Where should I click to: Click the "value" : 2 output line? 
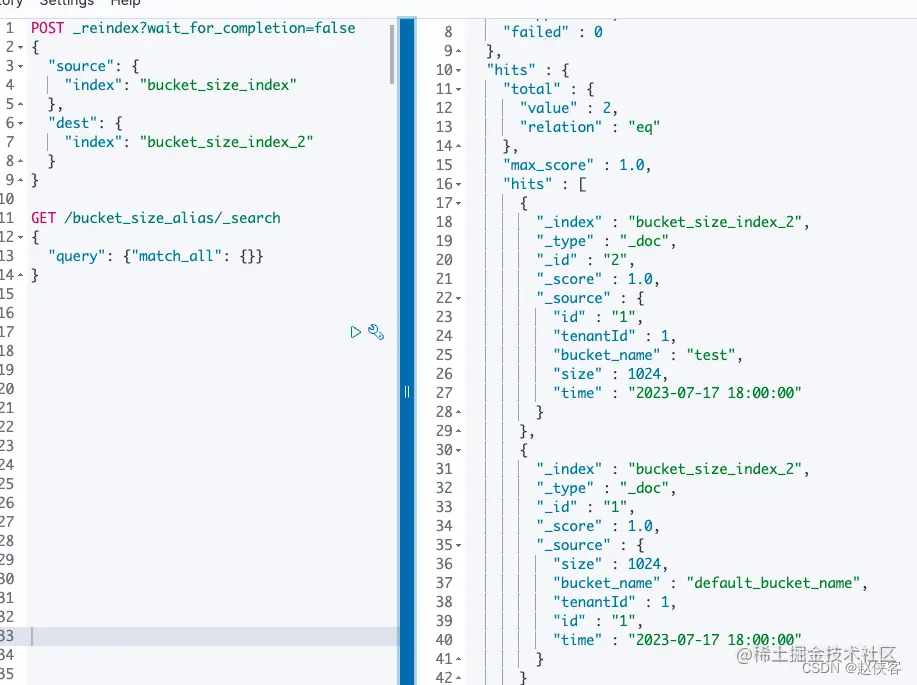[x=568, y=108]
